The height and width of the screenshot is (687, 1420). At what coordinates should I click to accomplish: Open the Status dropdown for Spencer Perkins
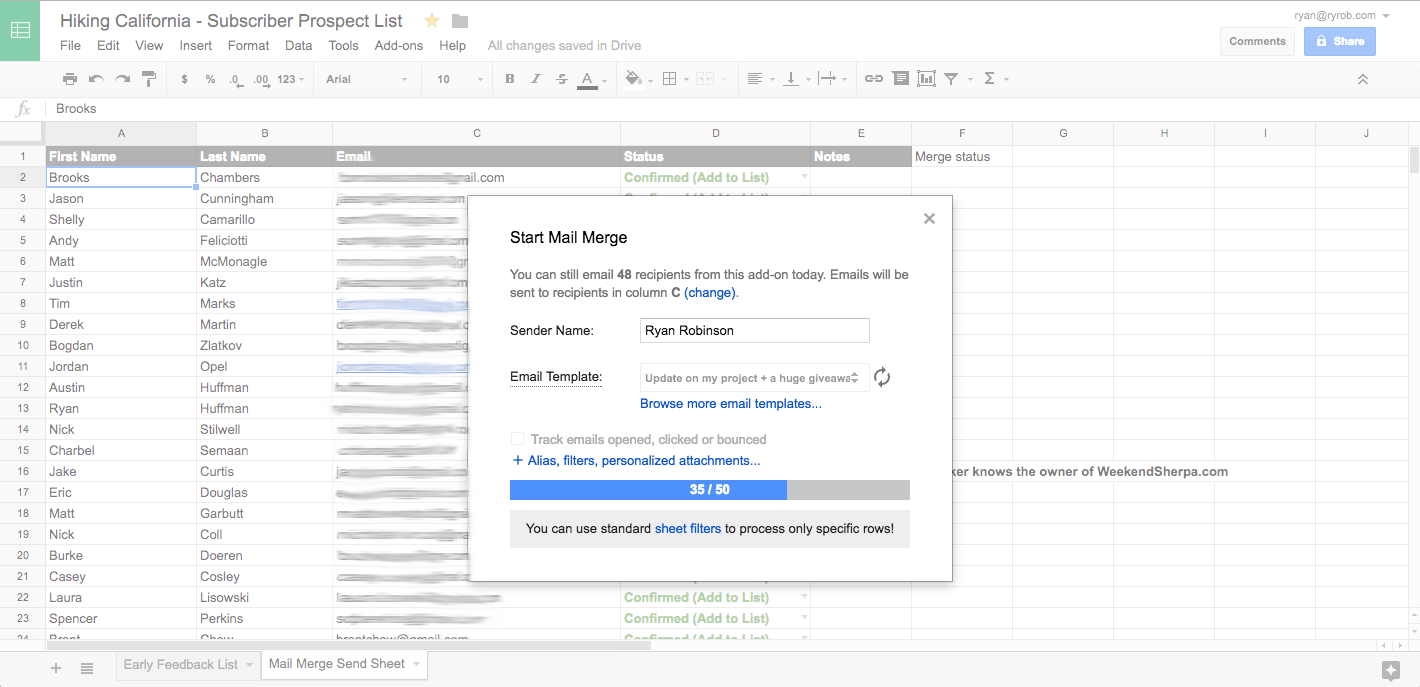point(804,618)
